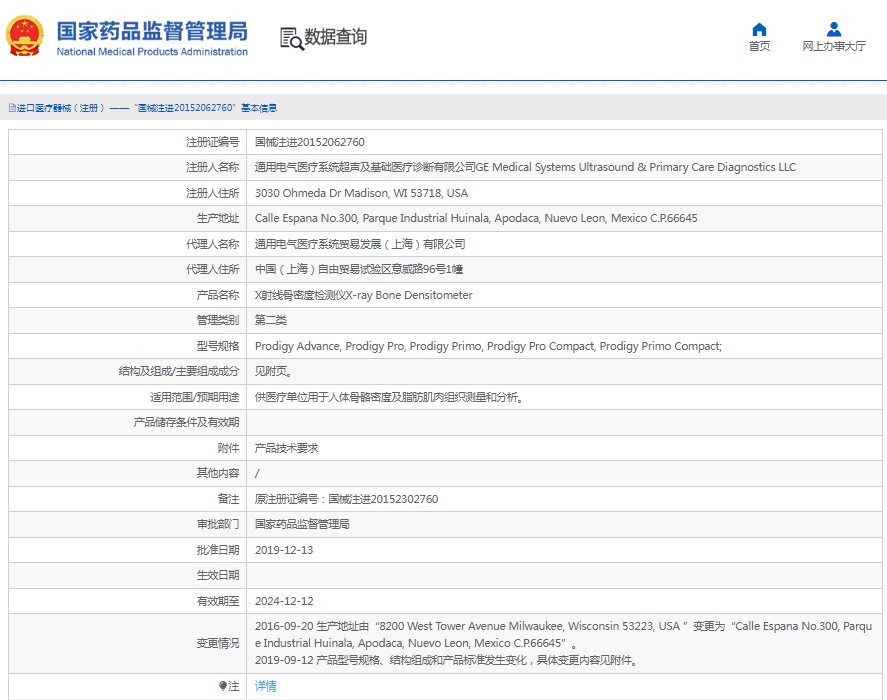Click 生产地址 row label
887x700 pixels.
point(218,218)
